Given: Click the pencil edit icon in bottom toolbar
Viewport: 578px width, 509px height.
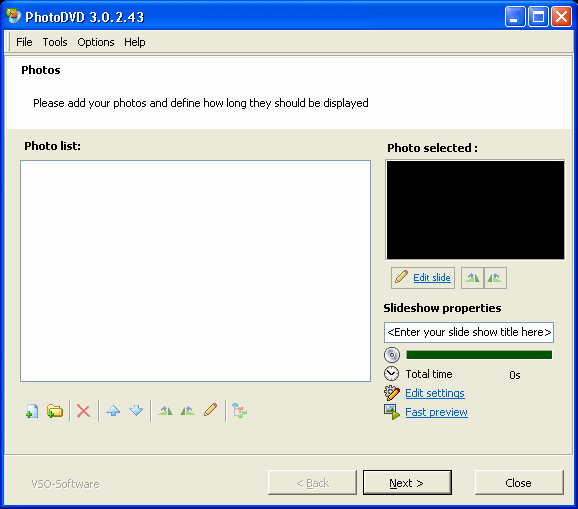Looking at the screenshot, I should click(x=210, y=410).
